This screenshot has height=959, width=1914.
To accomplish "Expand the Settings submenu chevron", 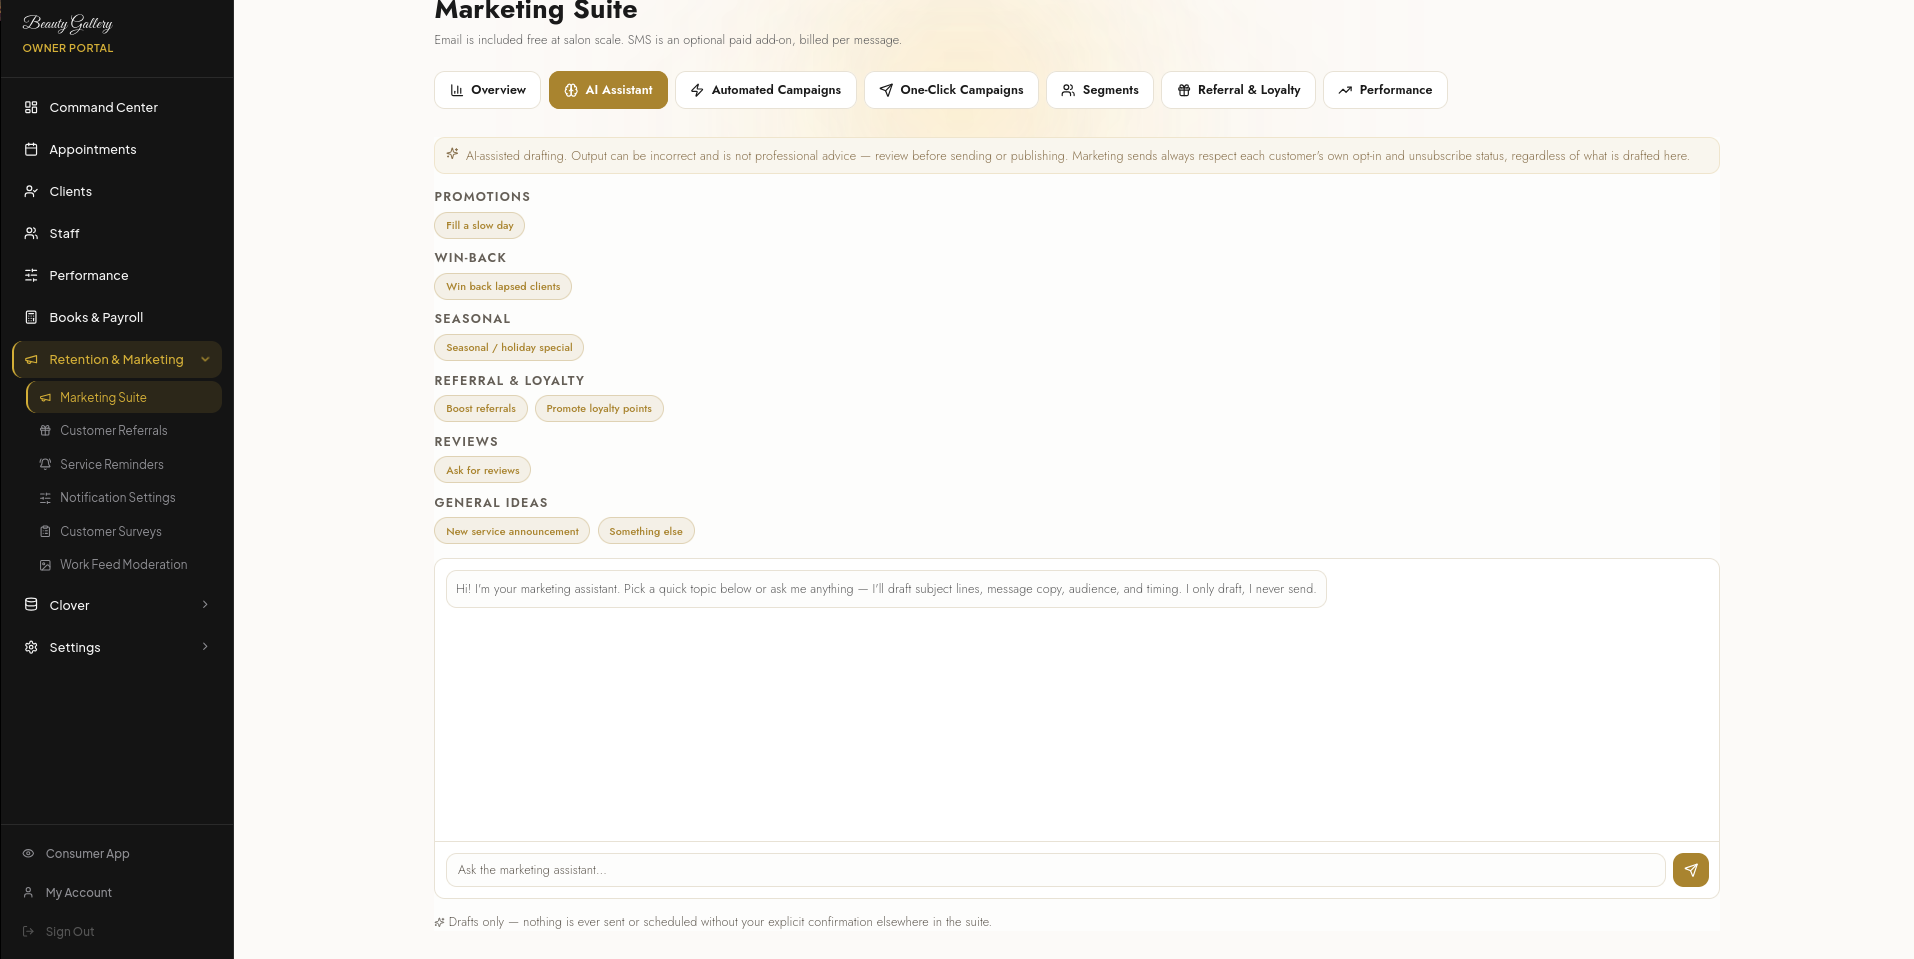I will pyautogui.click(x=205, y=647).
